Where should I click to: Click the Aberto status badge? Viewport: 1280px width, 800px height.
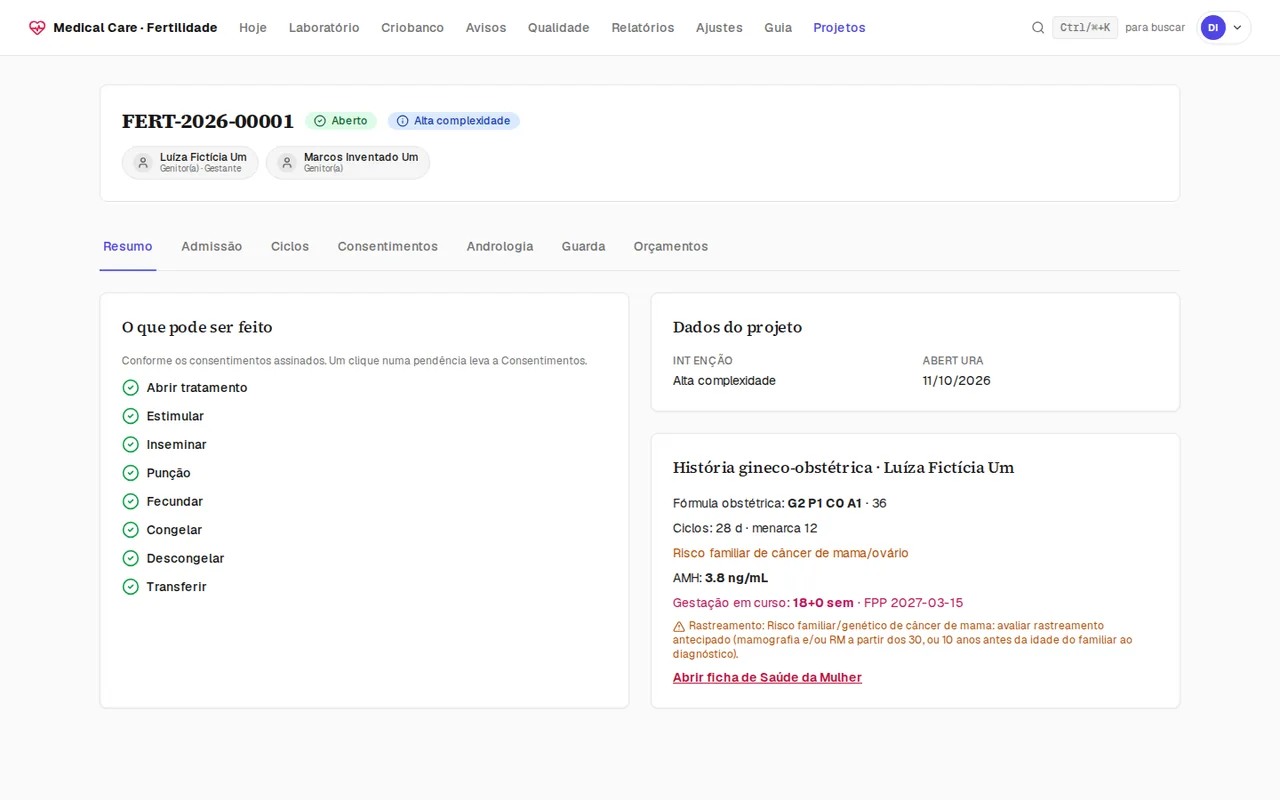341,121
